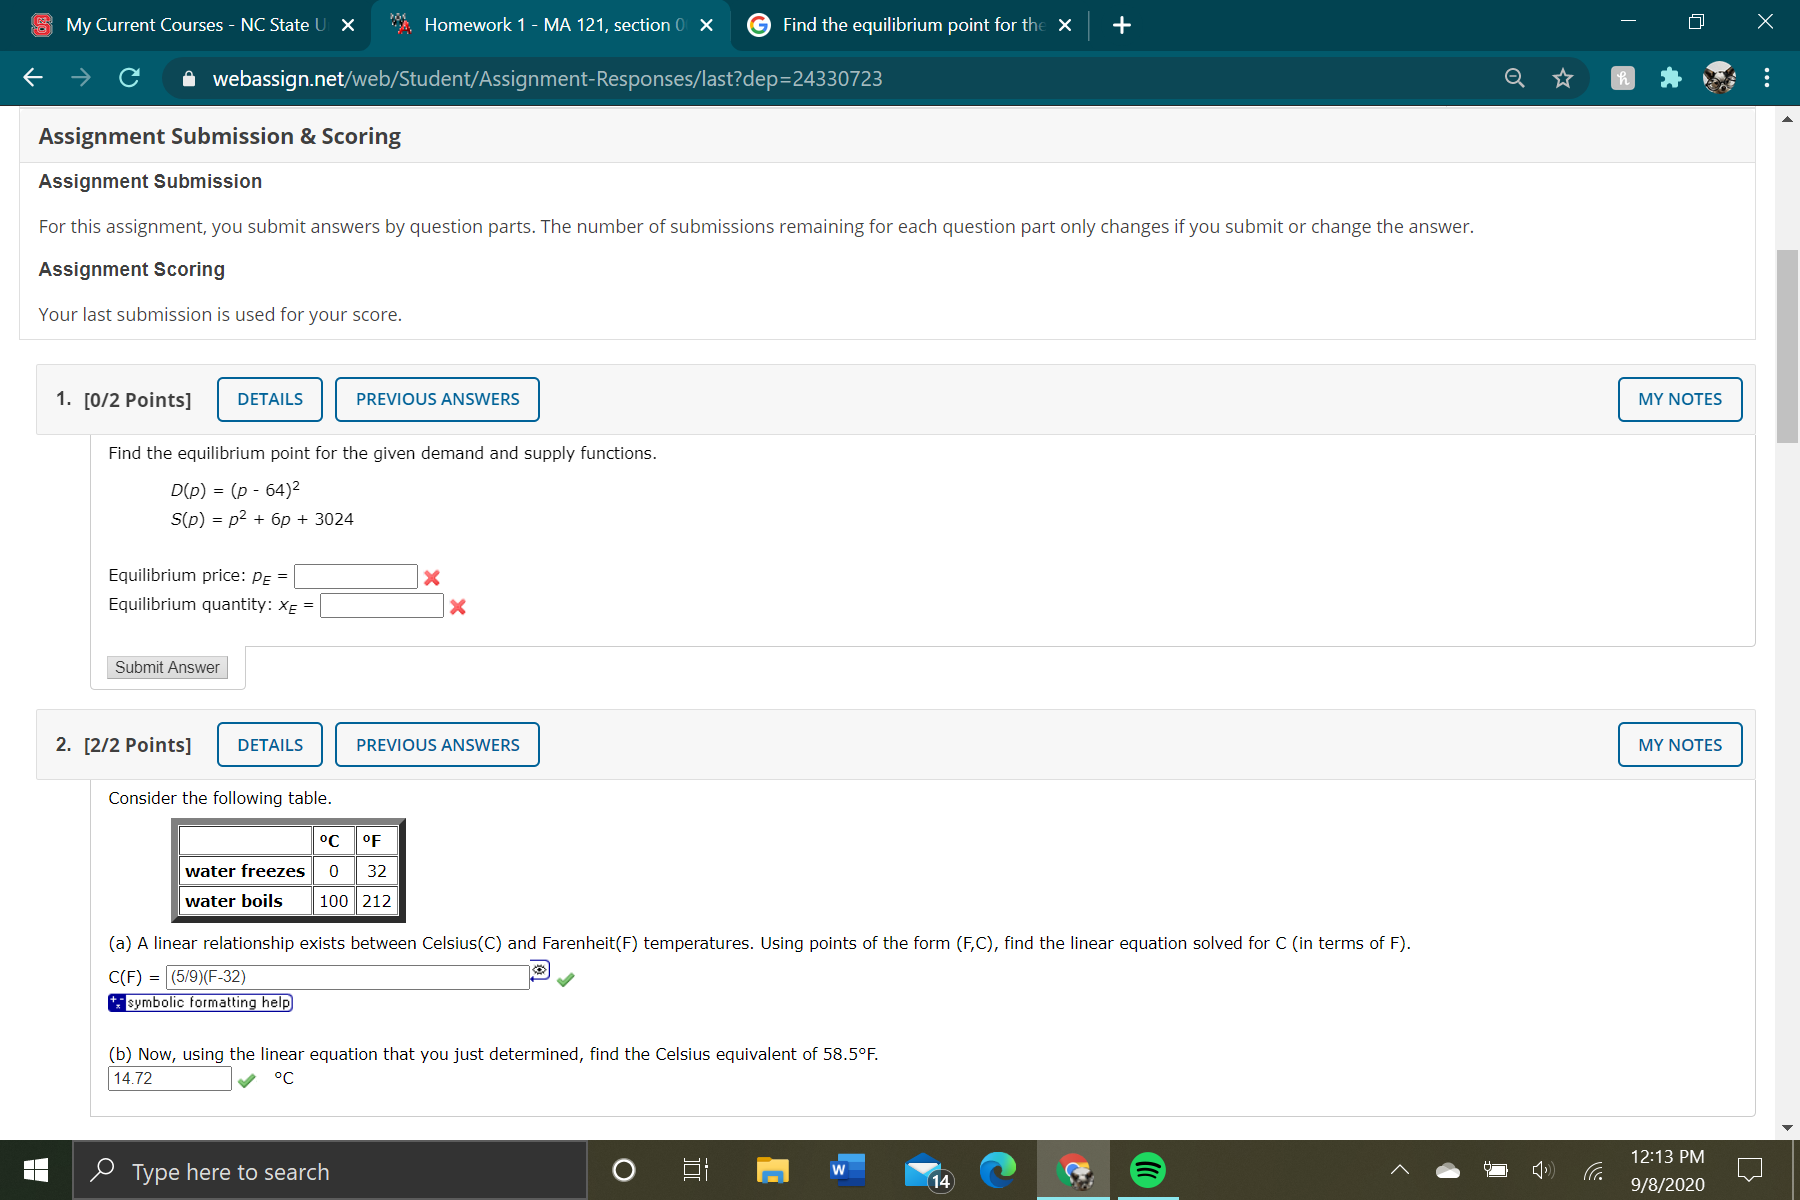Open Previous Answers for question 1
Screen dimensions: 1800x1200
coord(437,399)
